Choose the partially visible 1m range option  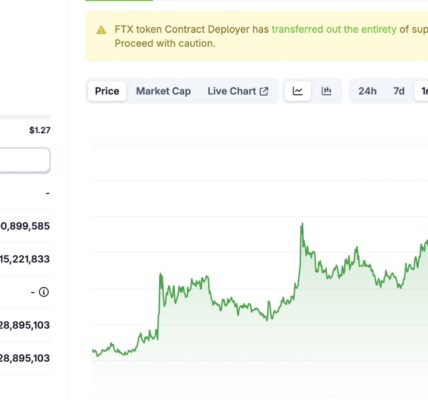point(422,91)
